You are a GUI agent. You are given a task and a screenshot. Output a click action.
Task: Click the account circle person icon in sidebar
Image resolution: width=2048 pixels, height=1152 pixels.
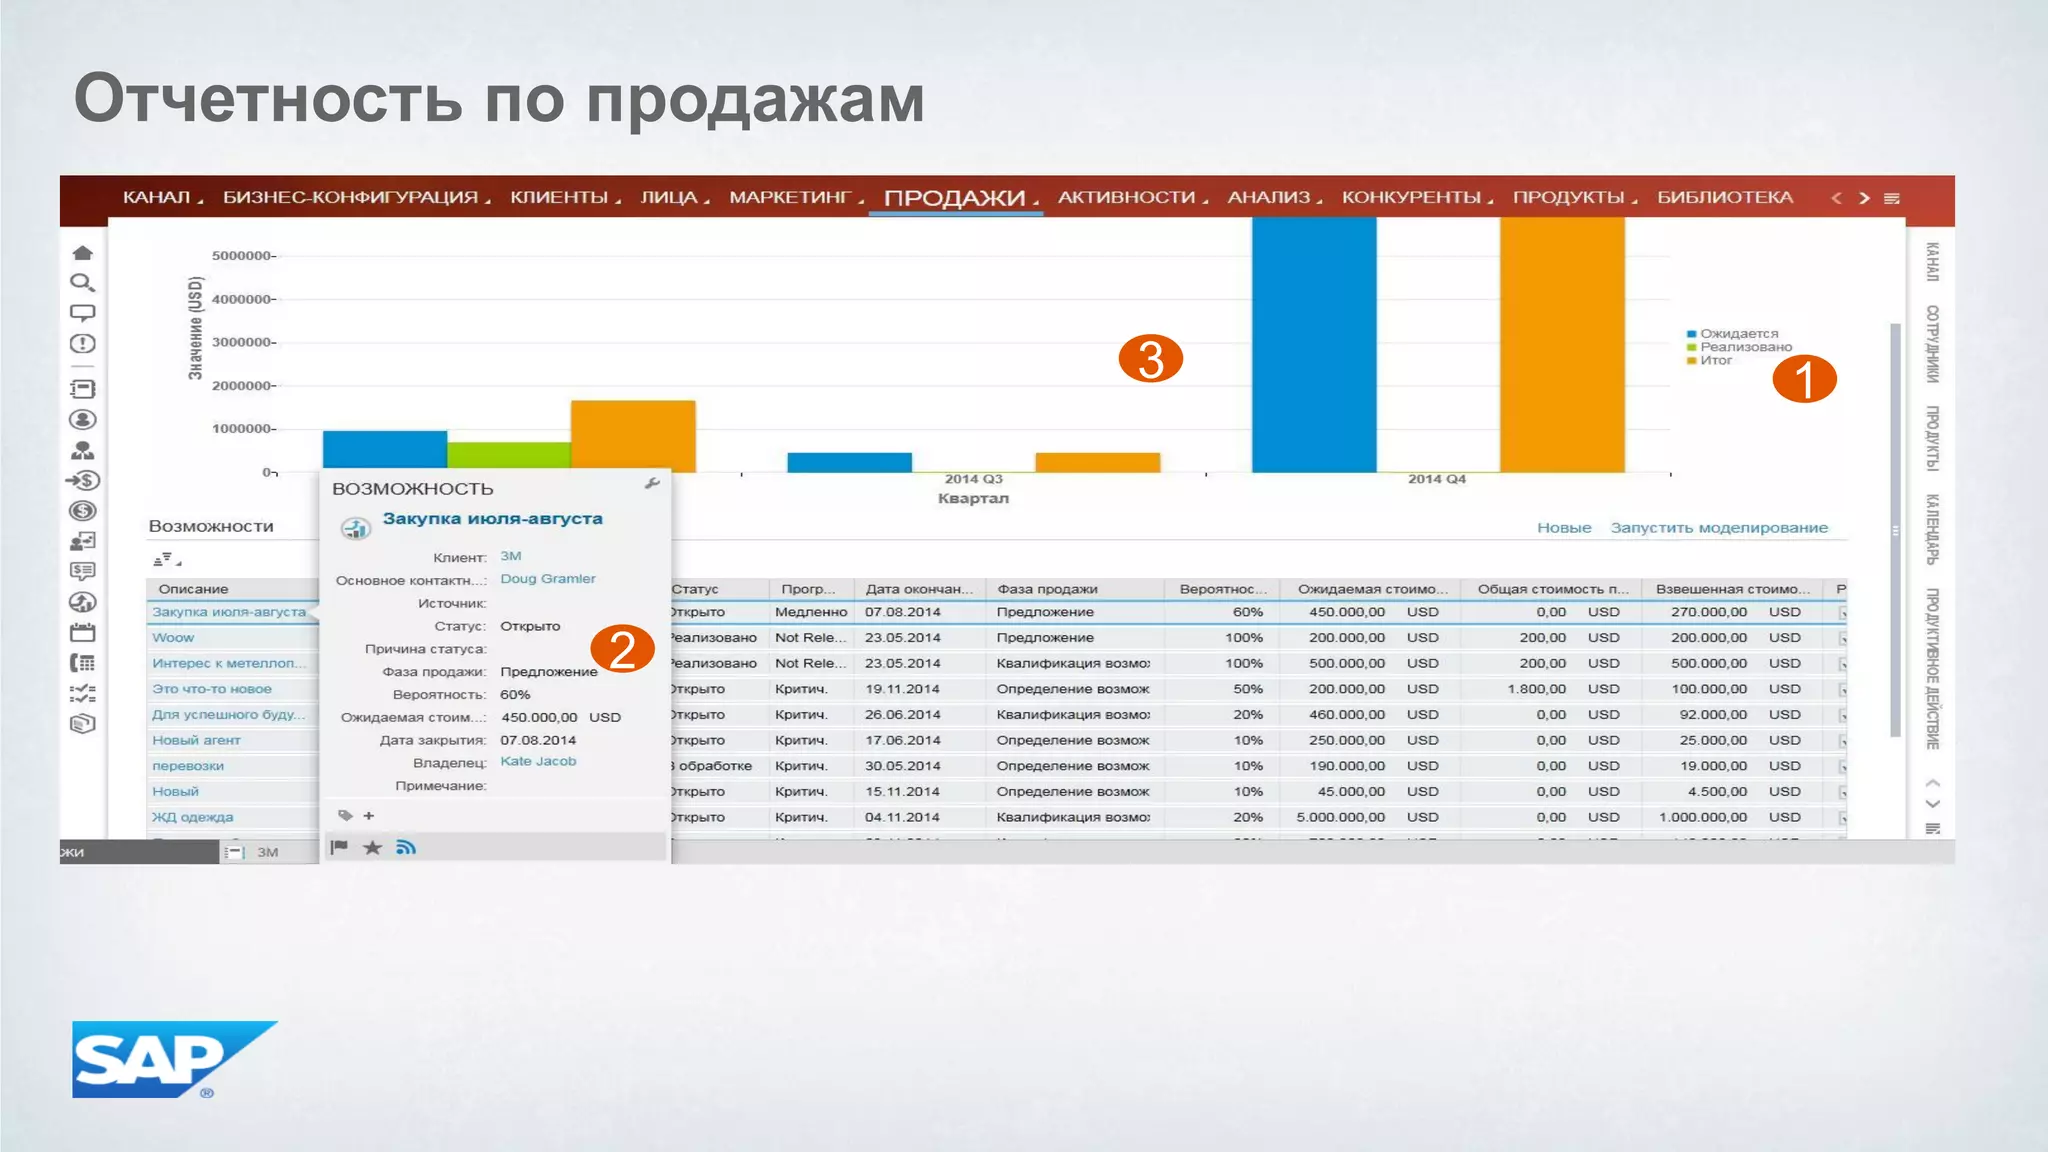(x=83, y=420)
